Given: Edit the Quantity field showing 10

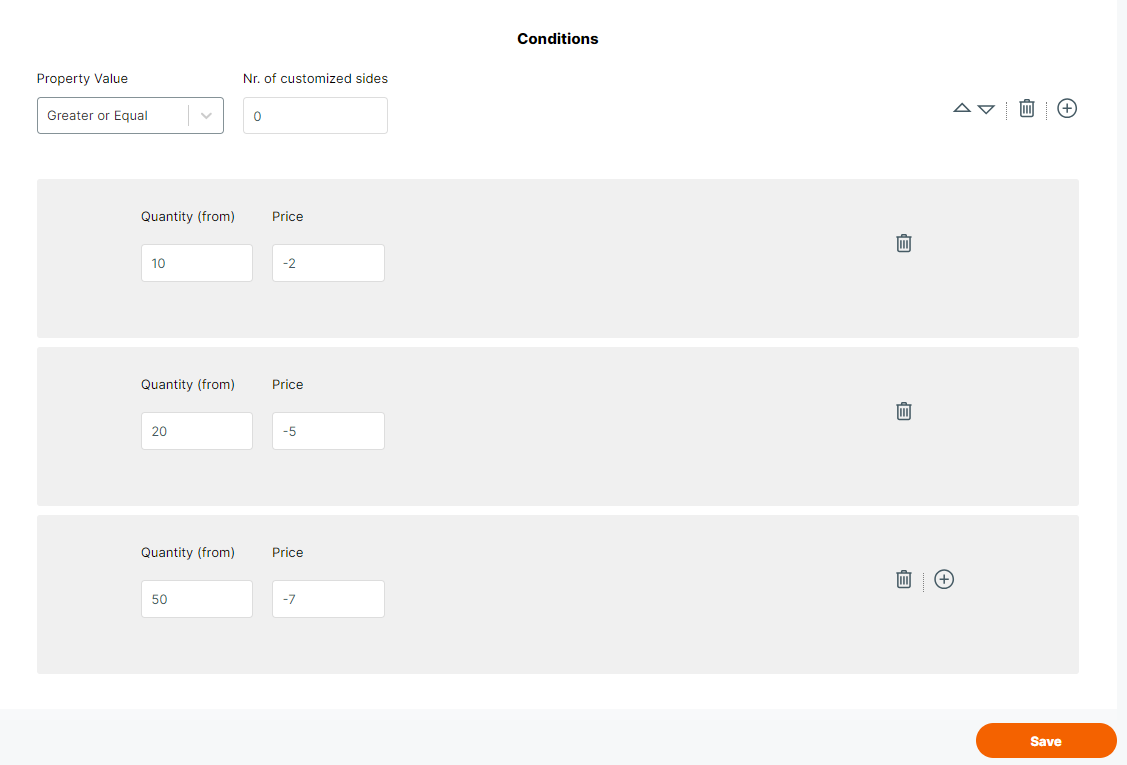Looking at the screenshot, I should 197,263.
